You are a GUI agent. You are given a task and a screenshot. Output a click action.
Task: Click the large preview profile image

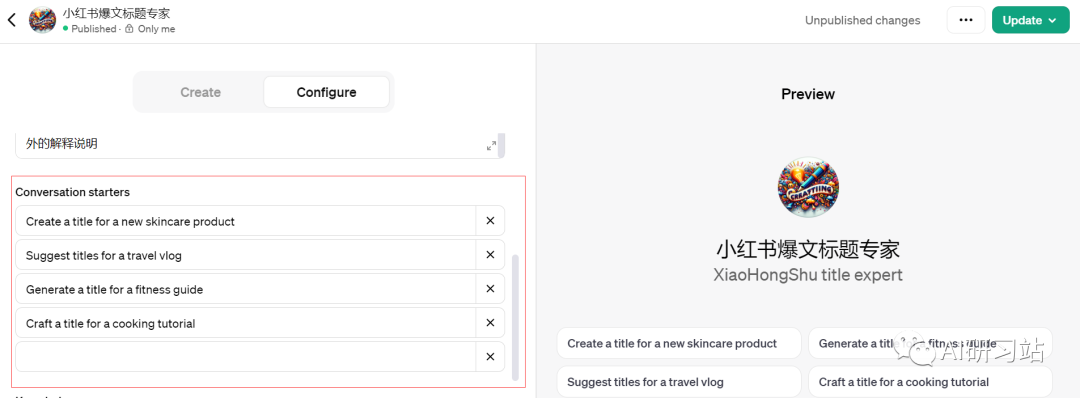(807, 187)
